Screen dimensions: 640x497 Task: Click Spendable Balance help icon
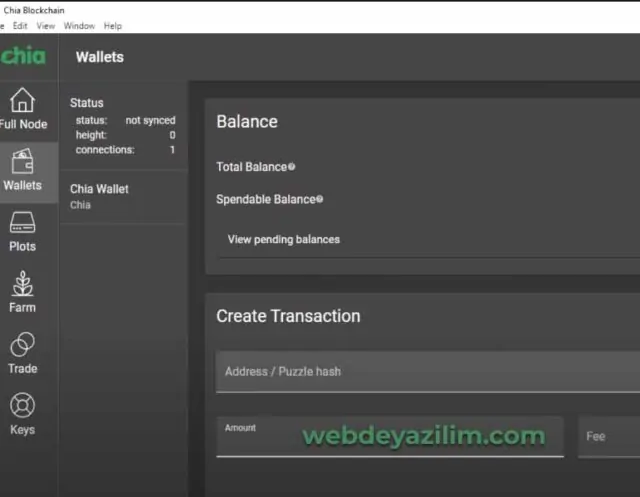[320, 199]
